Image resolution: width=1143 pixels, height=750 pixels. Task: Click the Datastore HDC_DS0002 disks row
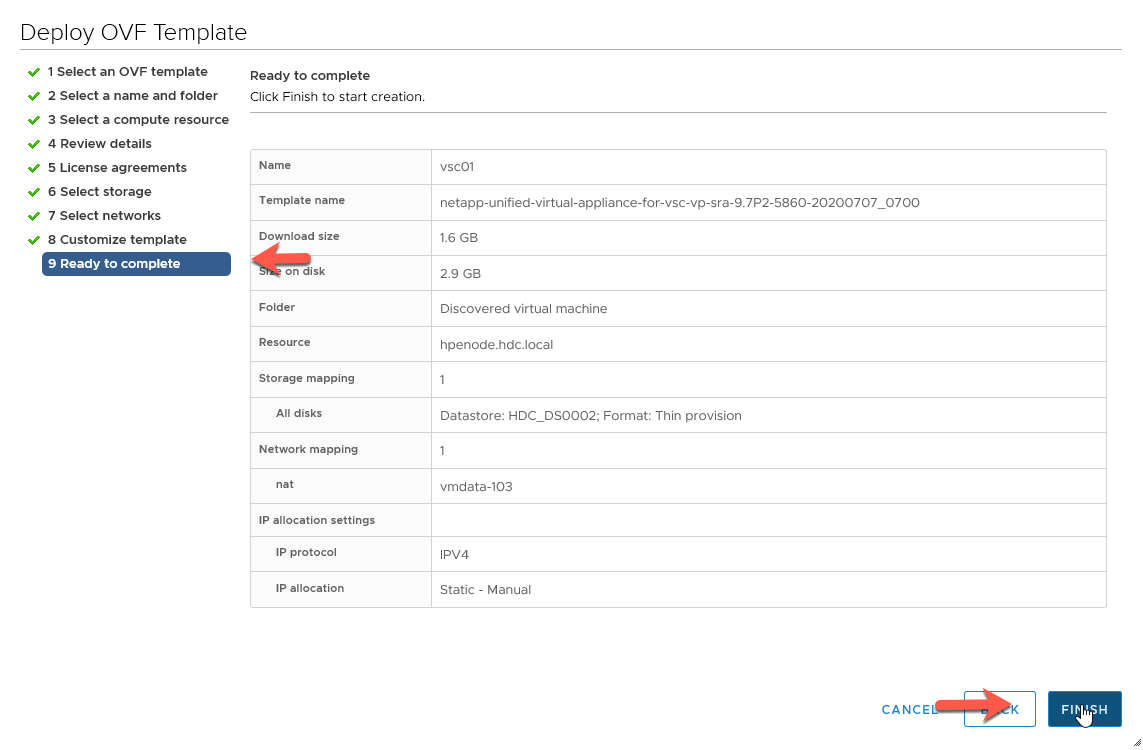(x=590, y=414)
